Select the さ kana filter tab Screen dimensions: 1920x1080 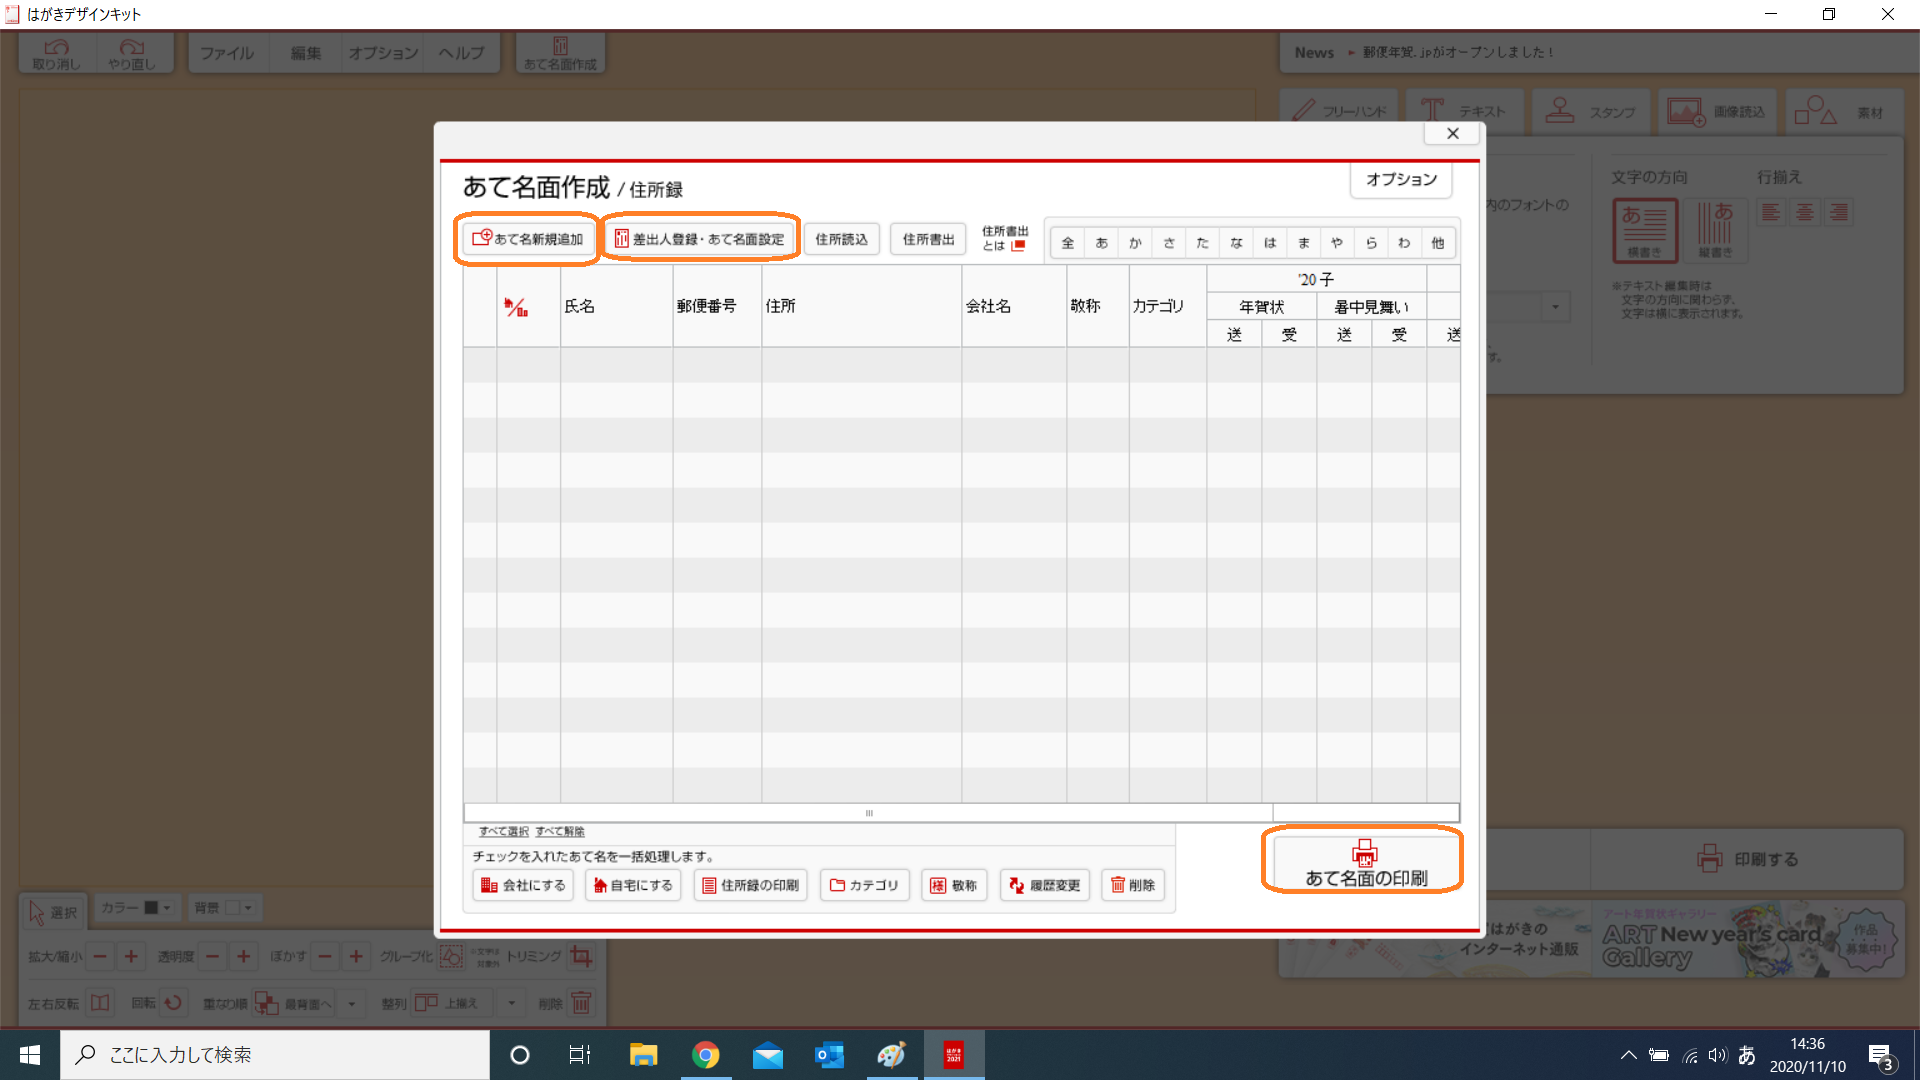point(1169,243)
